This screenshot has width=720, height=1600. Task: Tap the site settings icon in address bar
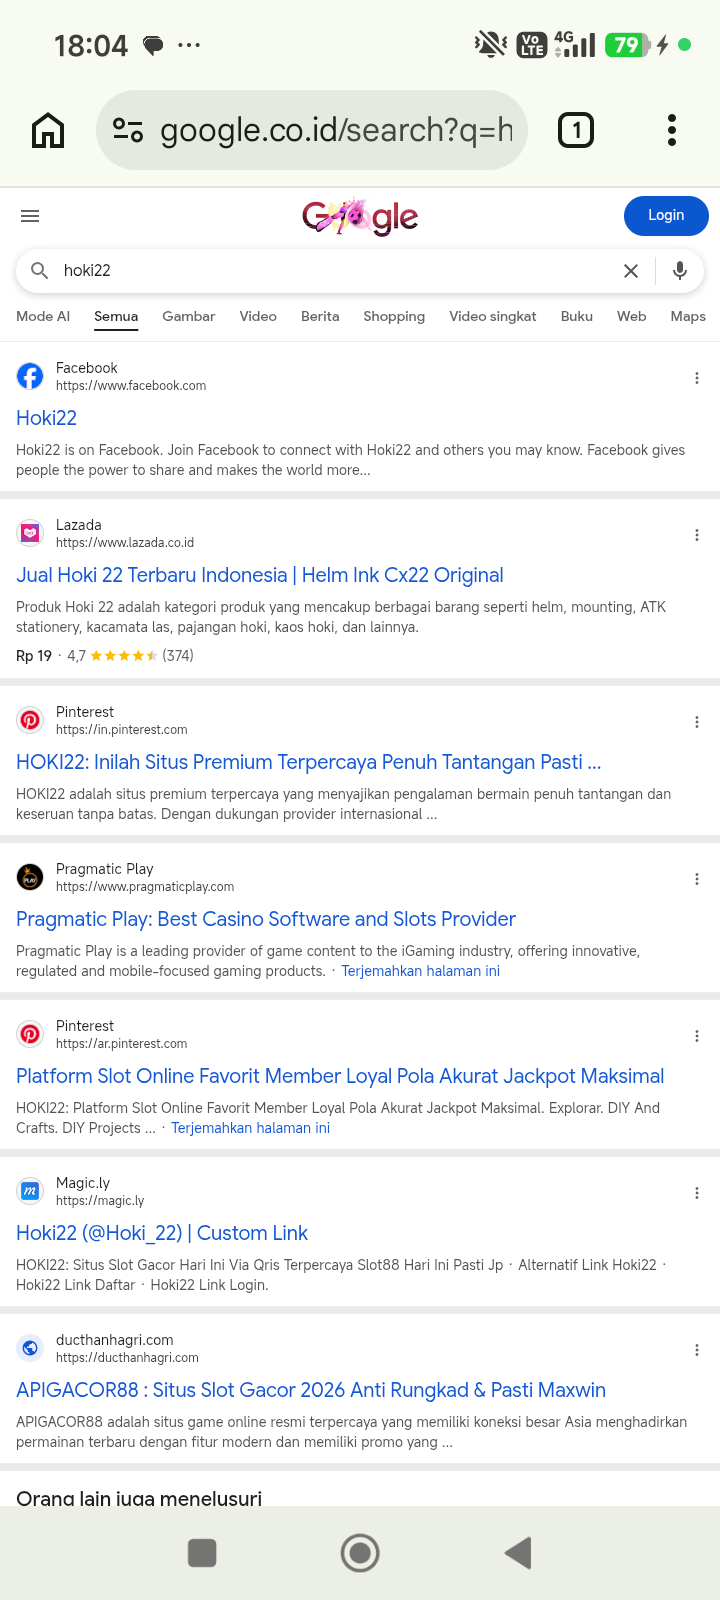128,130
